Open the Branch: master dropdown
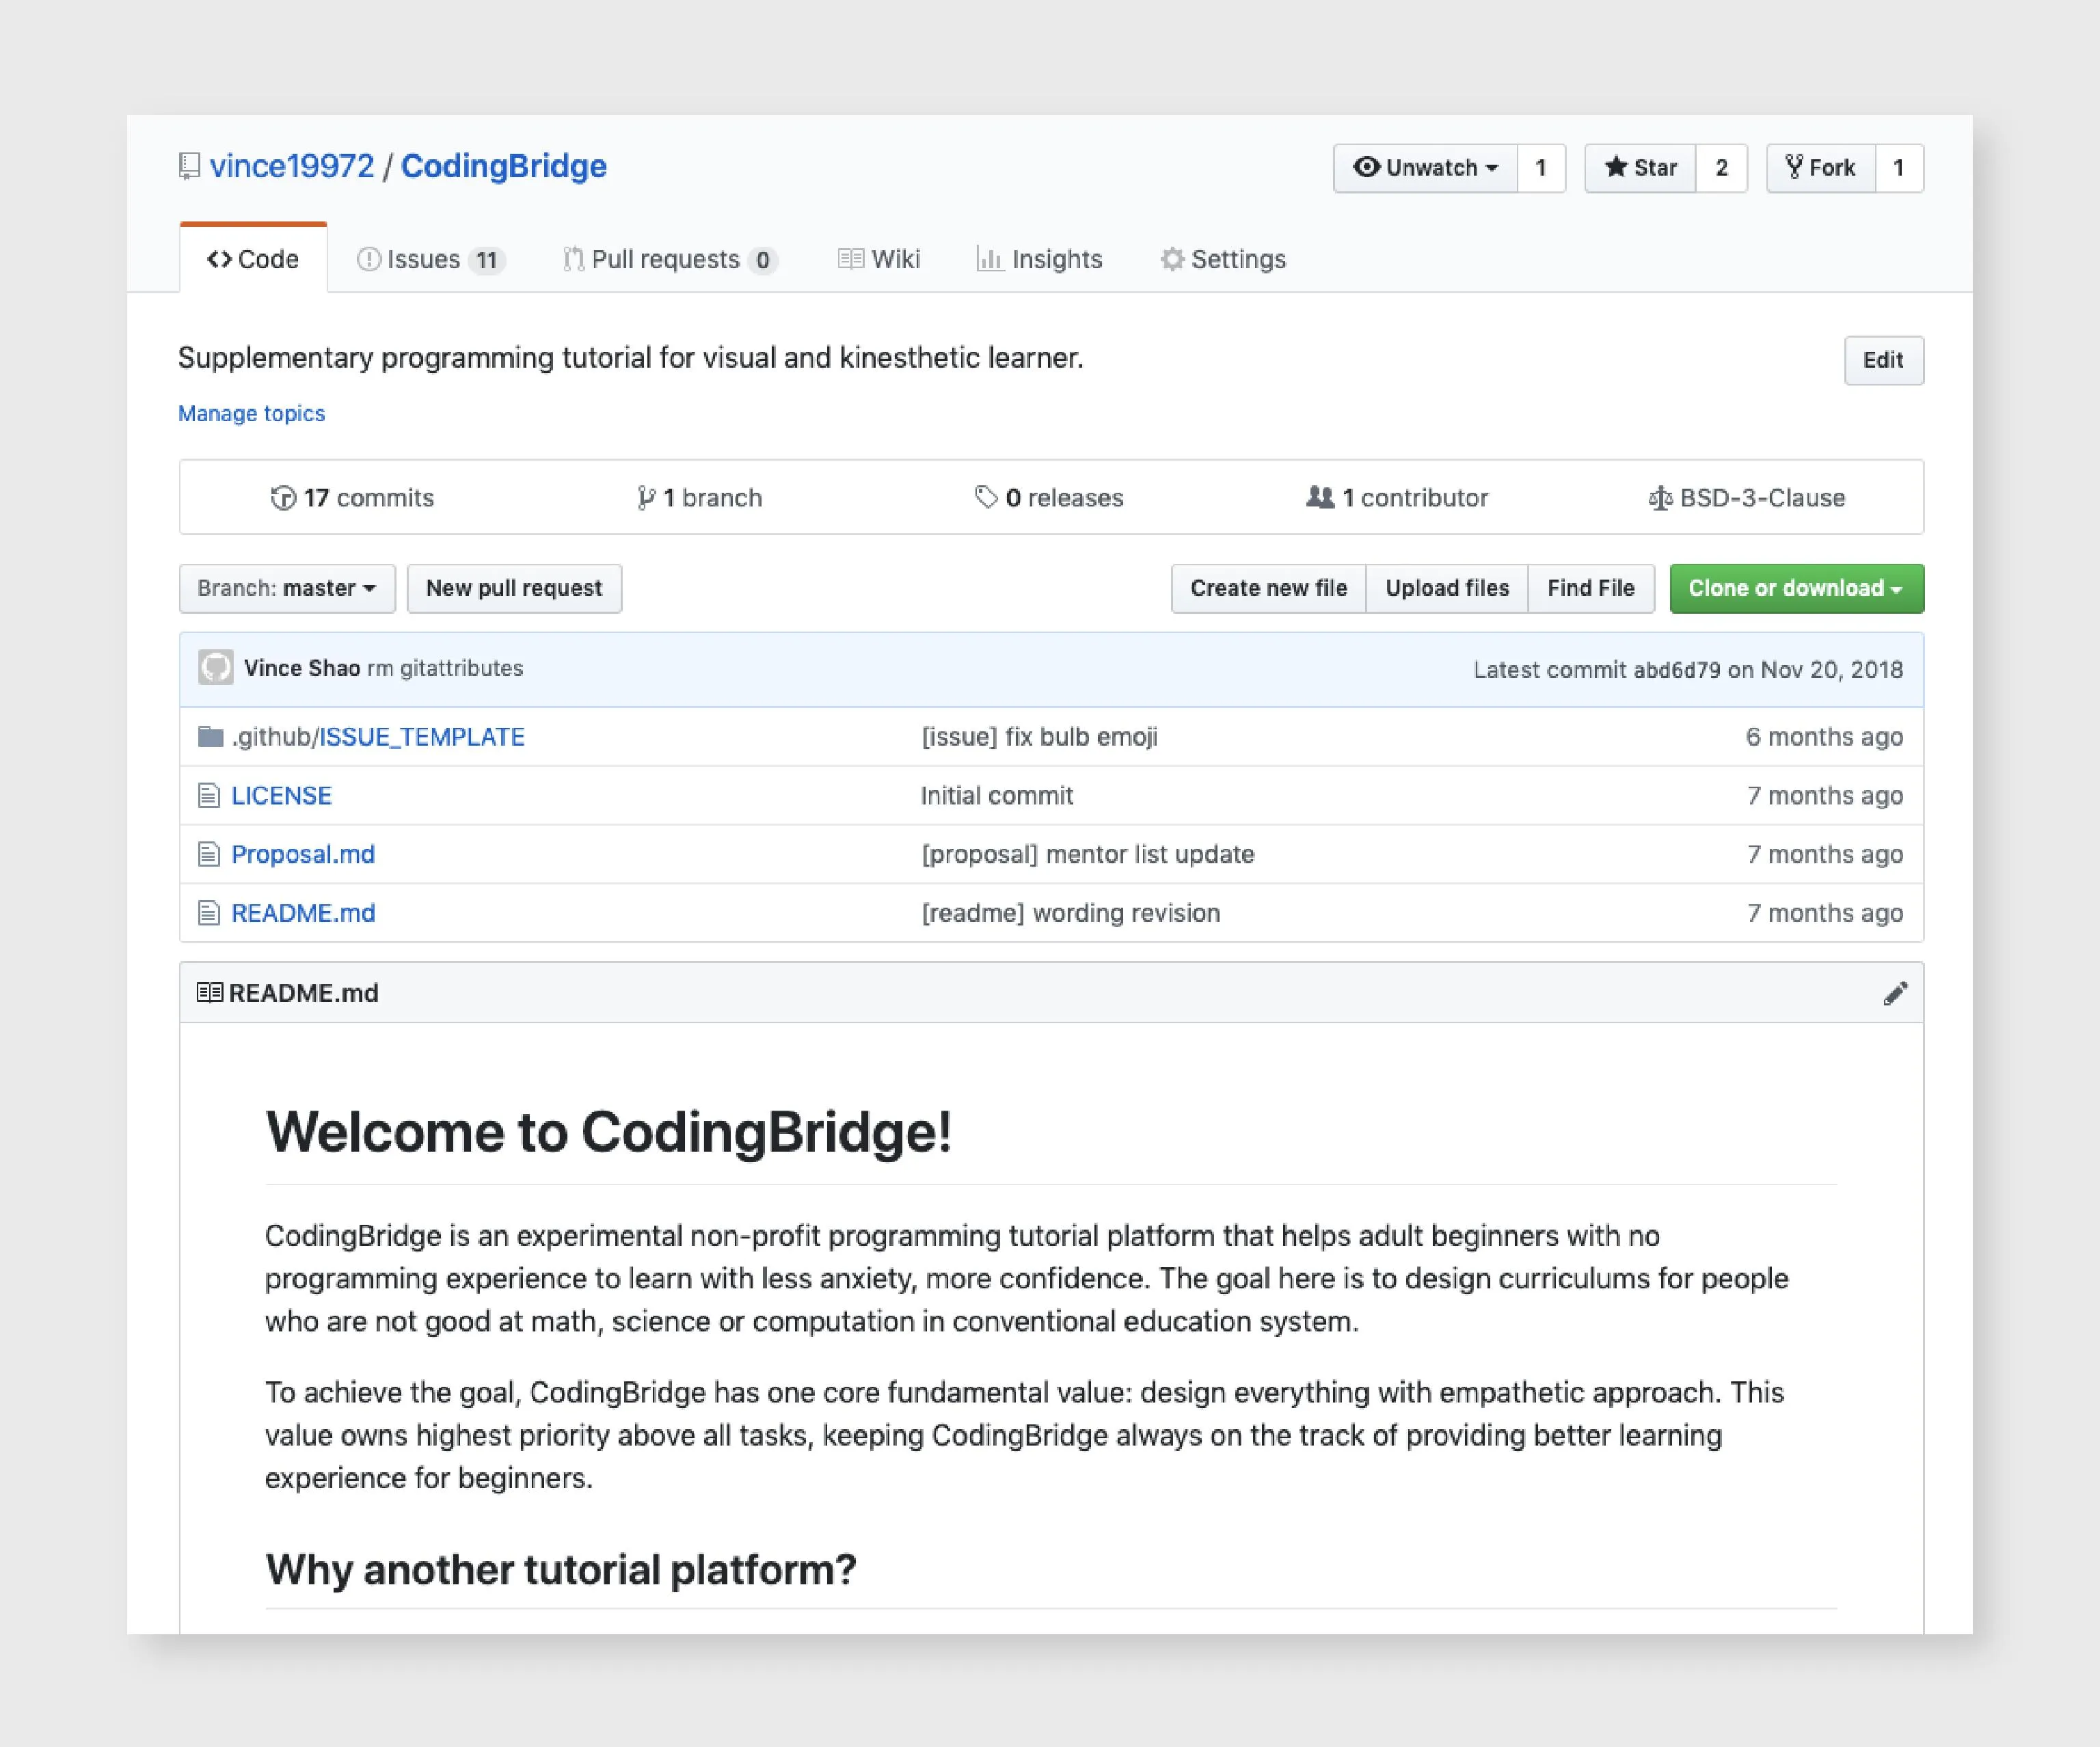 (287, 588)
